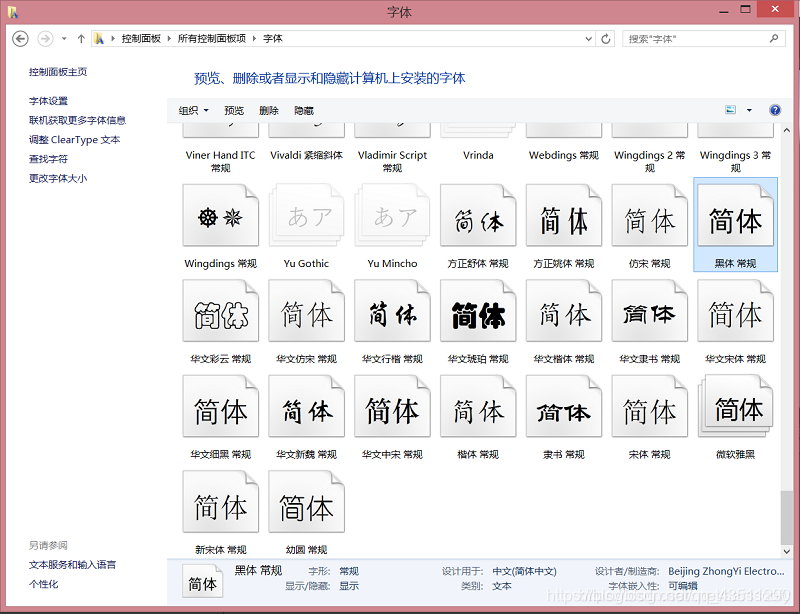800x614 pixels.
Task: Open the recent locations dropdown arrow
Action: (64, 39)
